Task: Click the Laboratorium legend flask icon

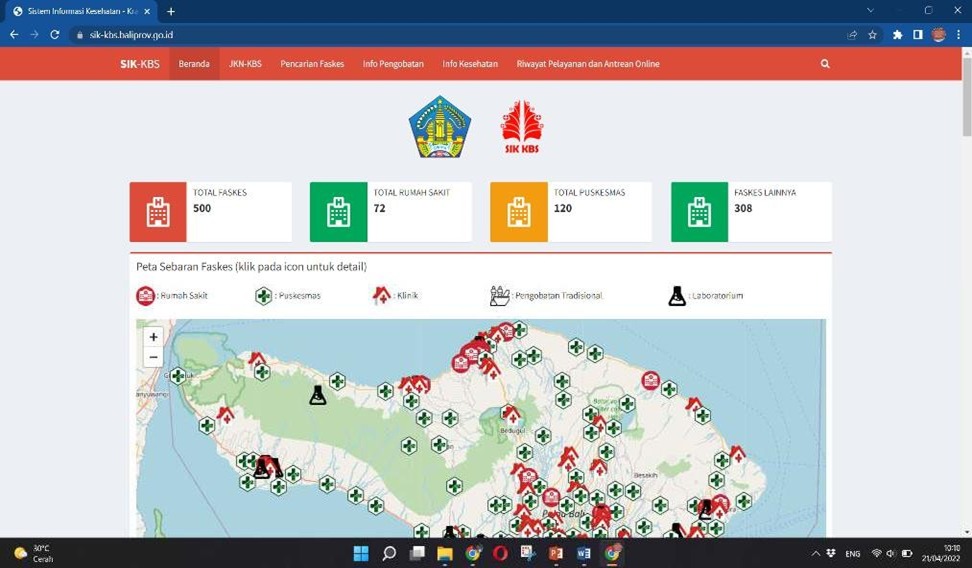Action: (677, 296)
